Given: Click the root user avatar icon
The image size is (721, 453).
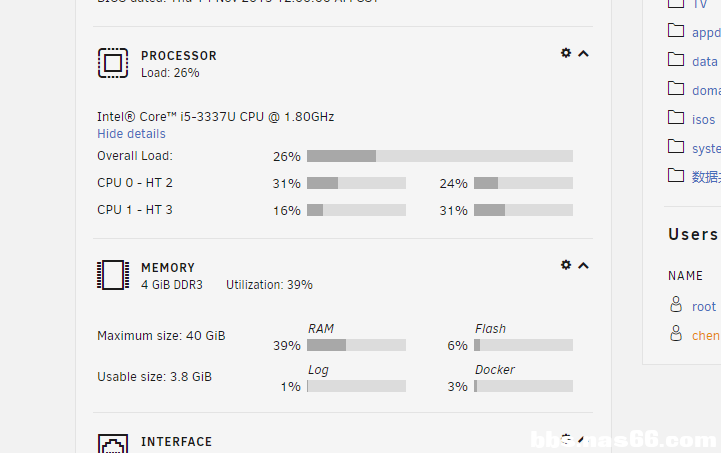Looking at the screenshot, I should 676,306.
